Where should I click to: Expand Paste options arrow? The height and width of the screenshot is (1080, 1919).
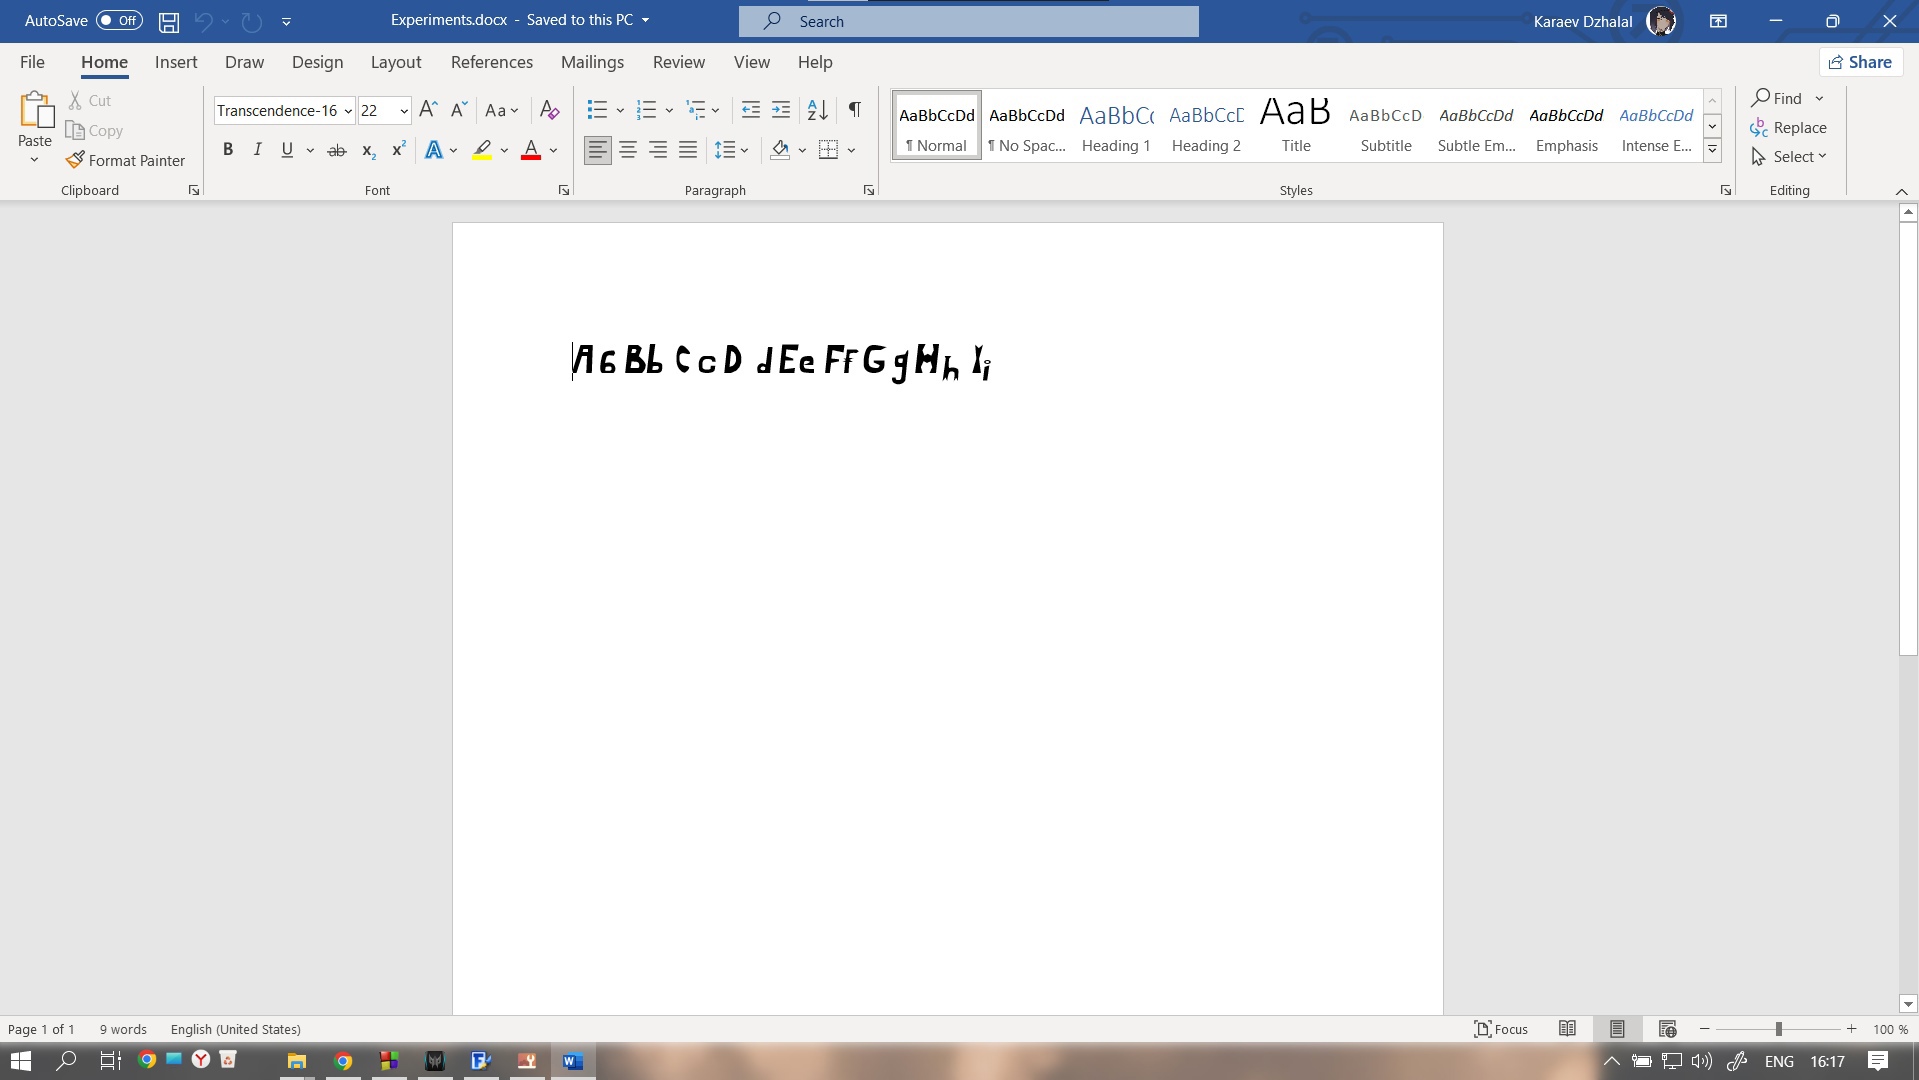pos(34,160)
